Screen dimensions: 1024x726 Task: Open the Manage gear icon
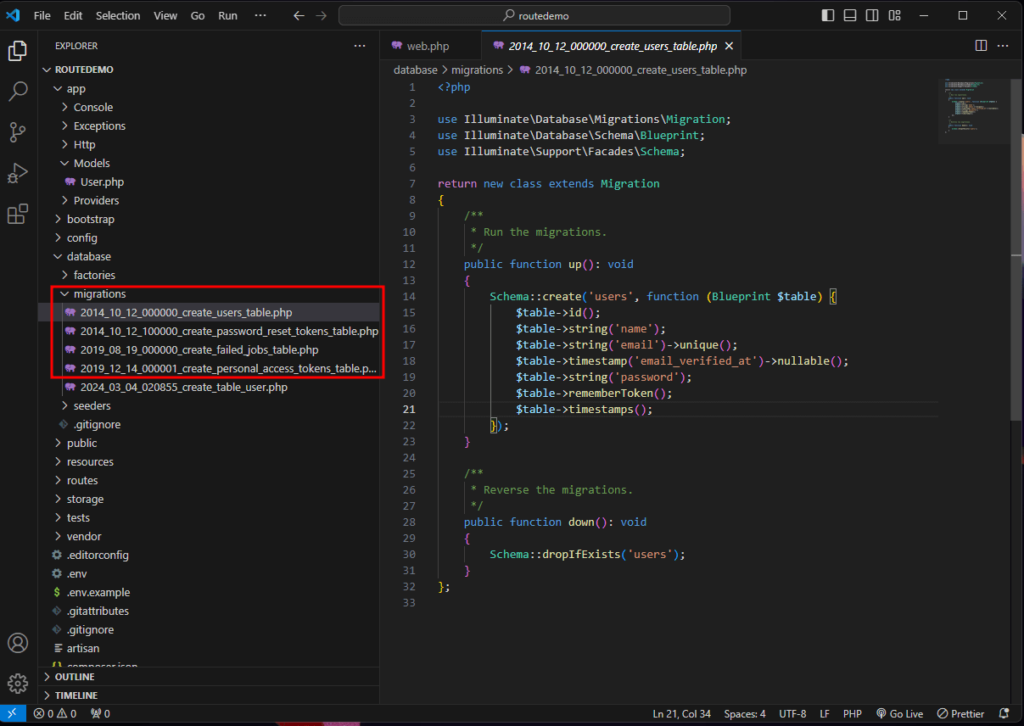pos(18,684)
